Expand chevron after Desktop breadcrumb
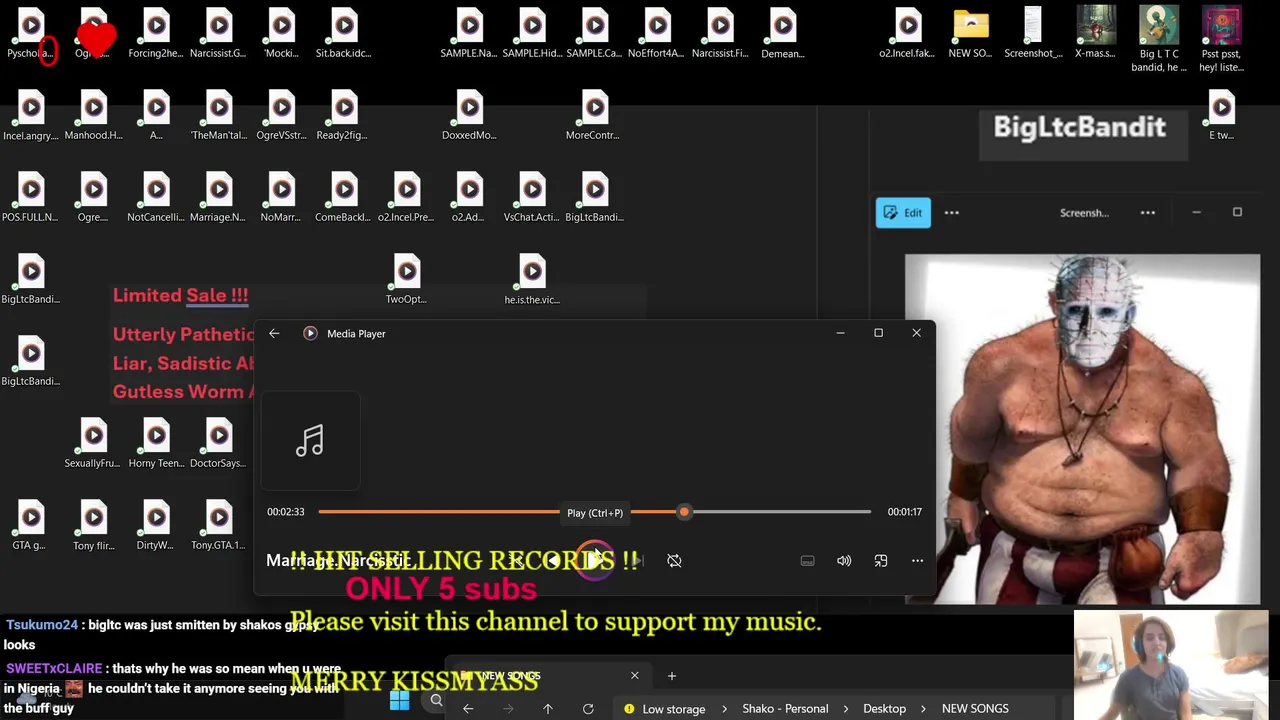Image resolution: width=1280 pixels, height=720 pixels. (x=925, y=709)
